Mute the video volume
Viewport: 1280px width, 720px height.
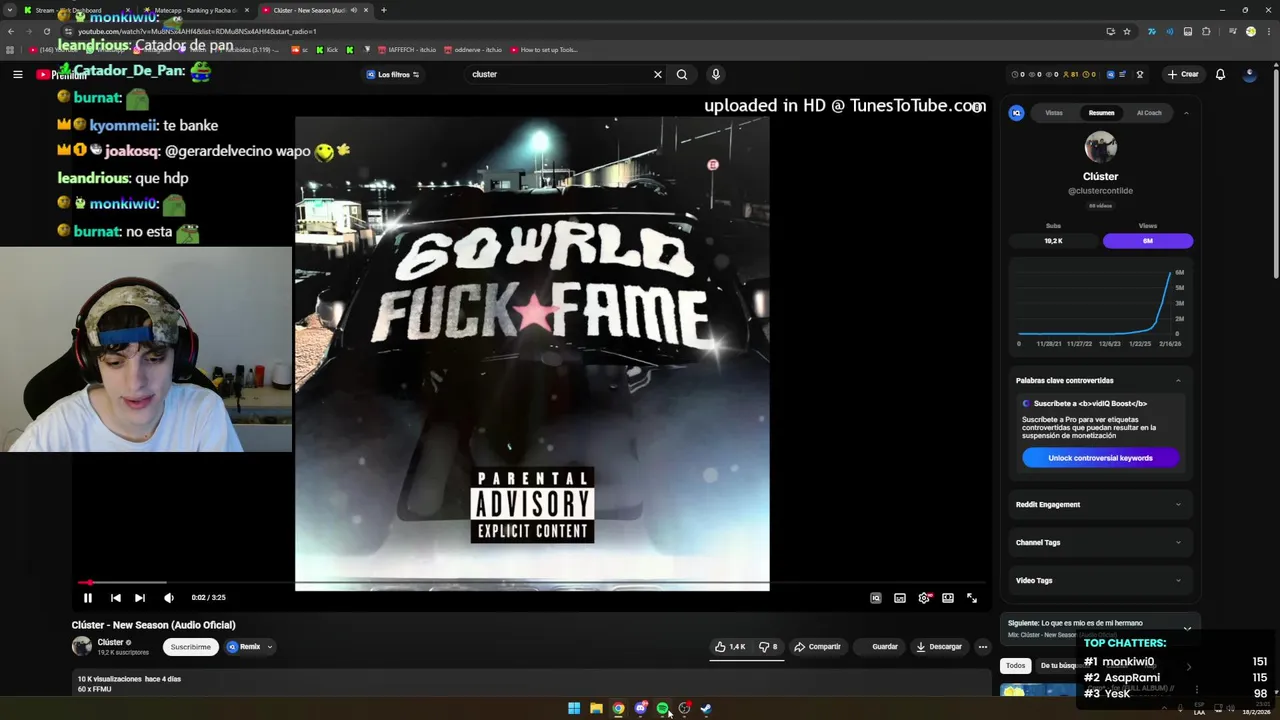(x=169, y=598)
